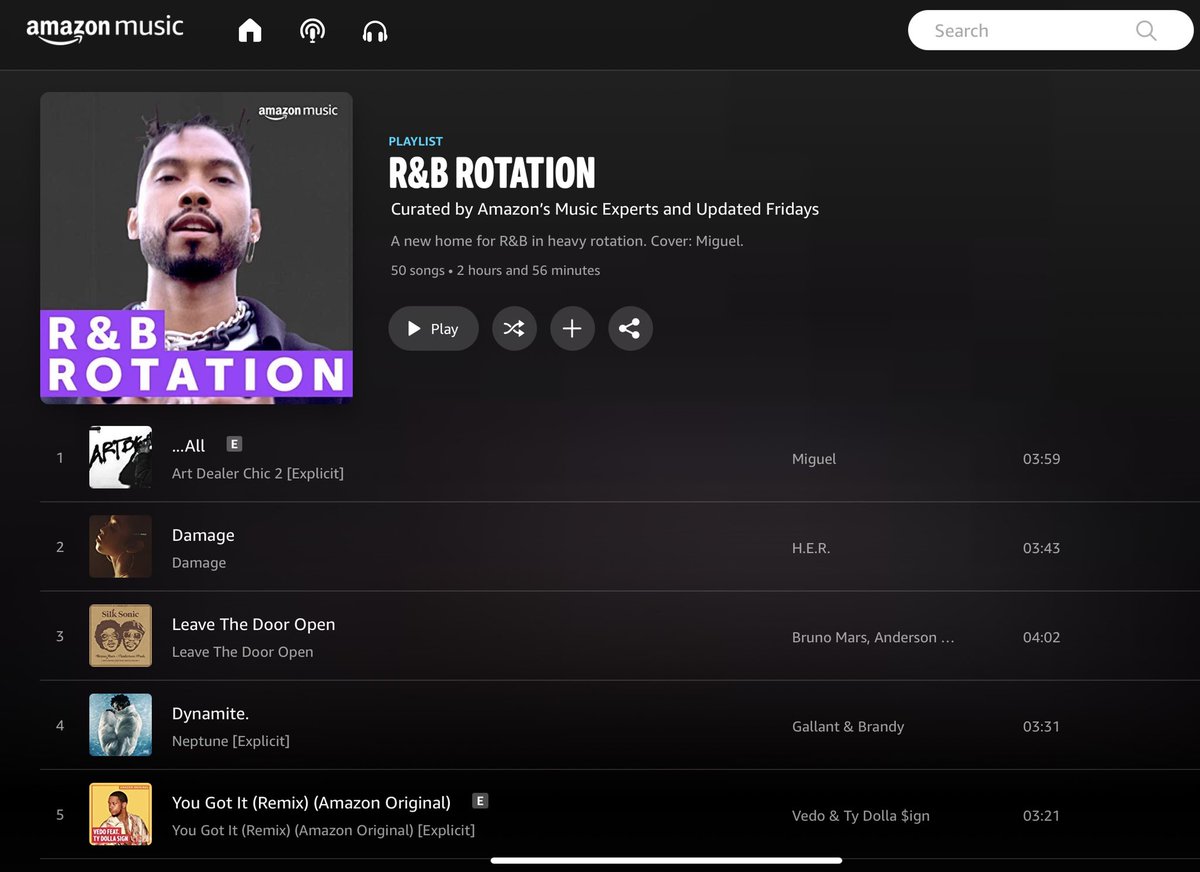Open the Library headphones icon
This screenshot has height=872, width=1200.
375,31
